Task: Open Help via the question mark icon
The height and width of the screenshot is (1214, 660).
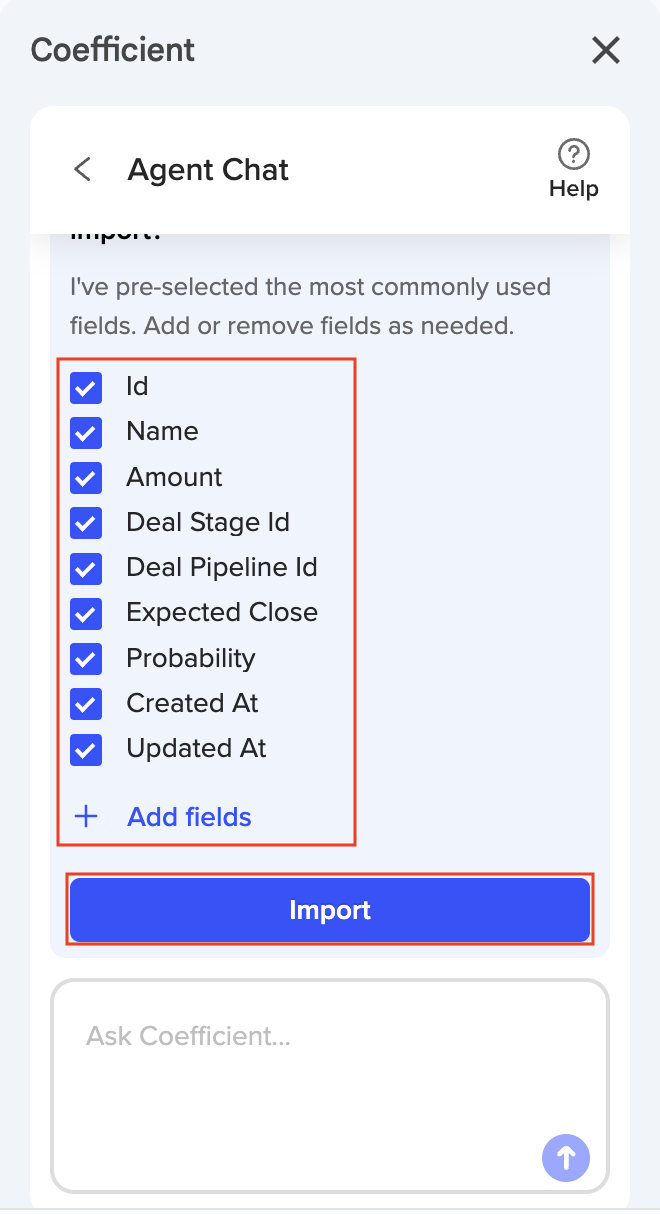Action: (x=573, y=155)
